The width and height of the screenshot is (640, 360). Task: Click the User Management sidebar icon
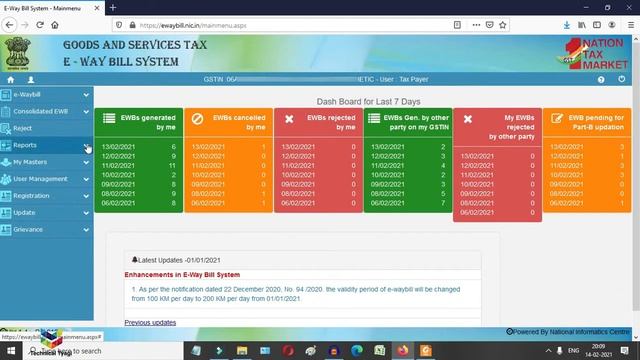[x=6, y=179]
